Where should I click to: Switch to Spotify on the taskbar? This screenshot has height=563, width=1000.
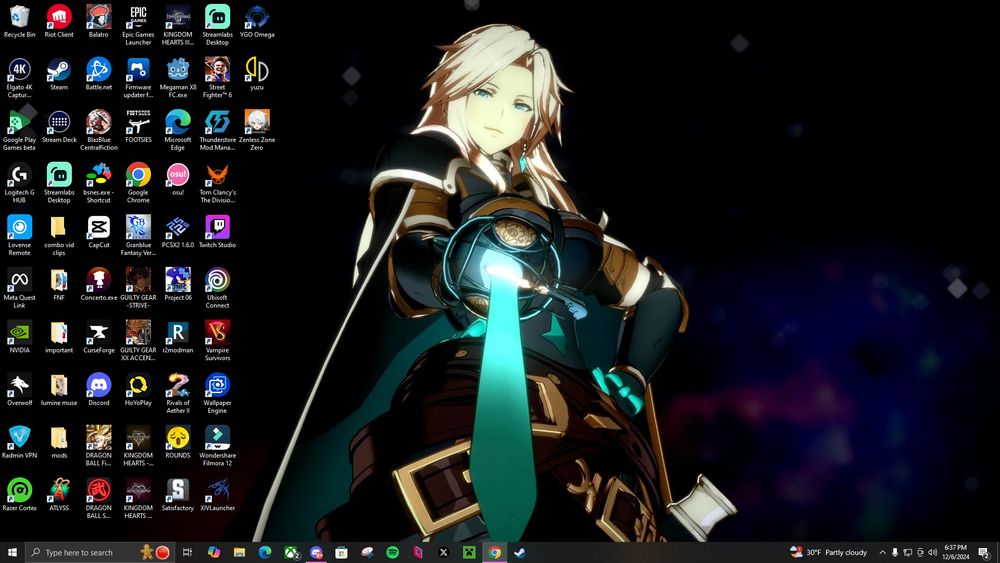point(393,552)
